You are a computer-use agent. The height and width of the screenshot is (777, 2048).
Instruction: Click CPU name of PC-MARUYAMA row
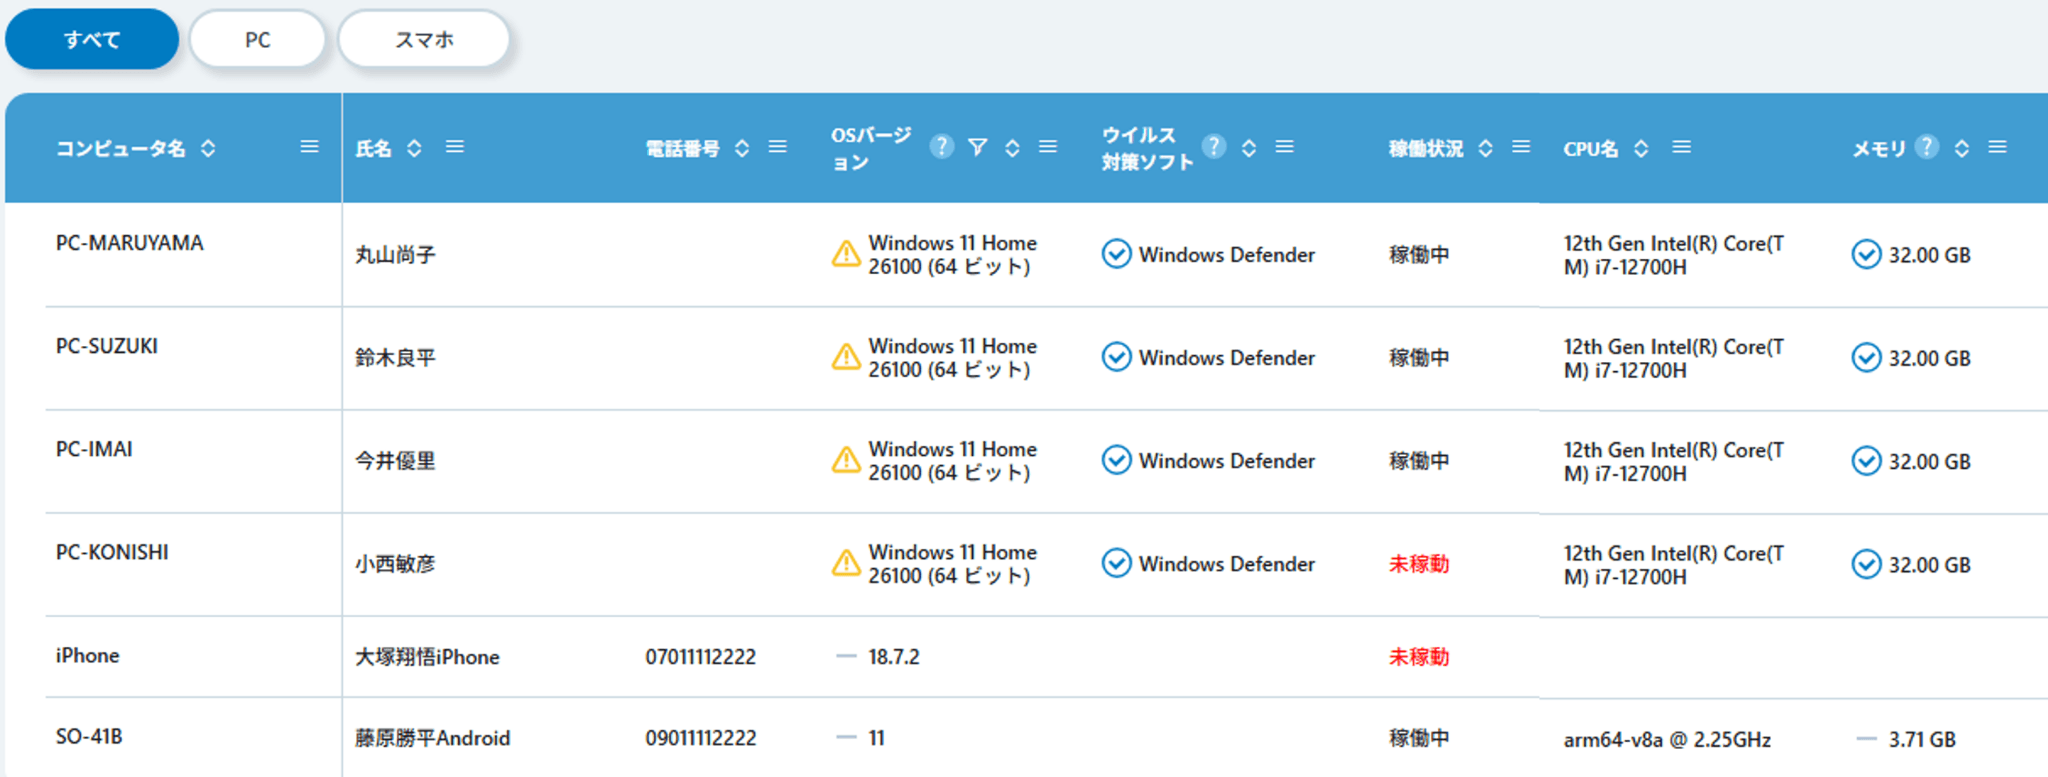[1673, 255]
